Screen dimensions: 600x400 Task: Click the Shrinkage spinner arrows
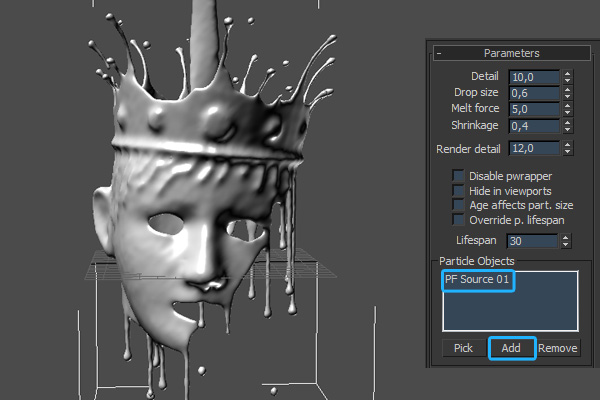coord(567,127)
